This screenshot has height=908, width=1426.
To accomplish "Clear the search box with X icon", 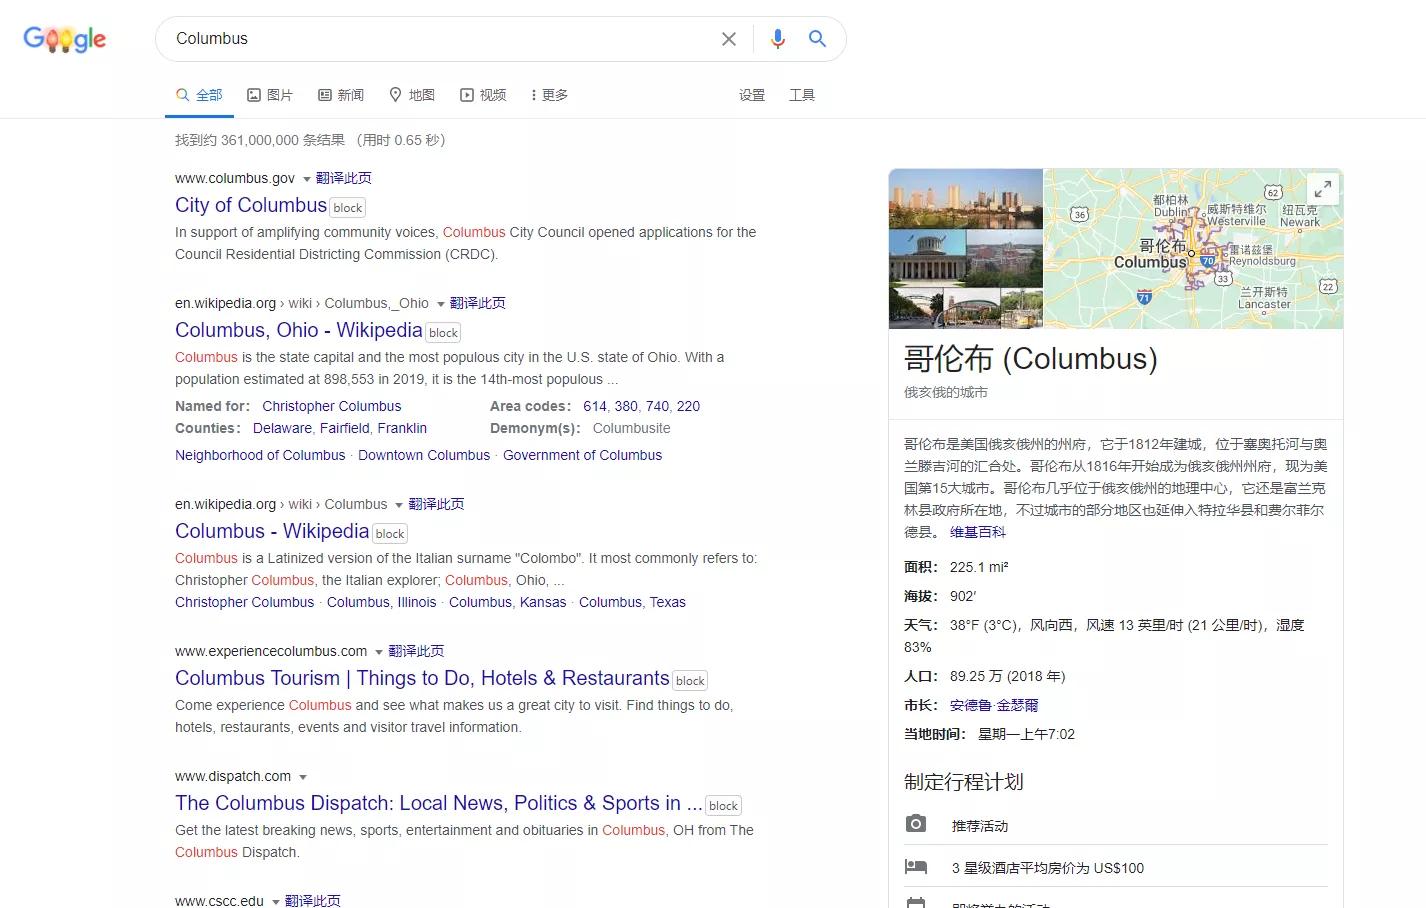I will (x=729, y=39).
